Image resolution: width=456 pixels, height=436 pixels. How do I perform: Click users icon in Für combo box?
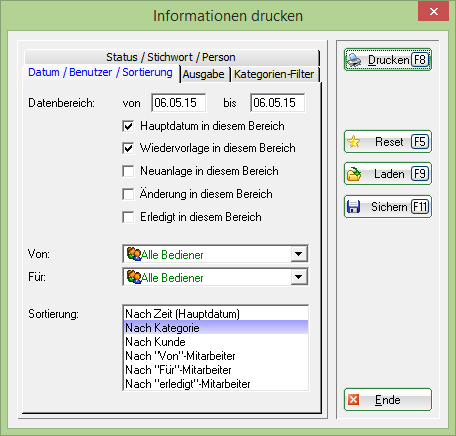coord(134,277)
